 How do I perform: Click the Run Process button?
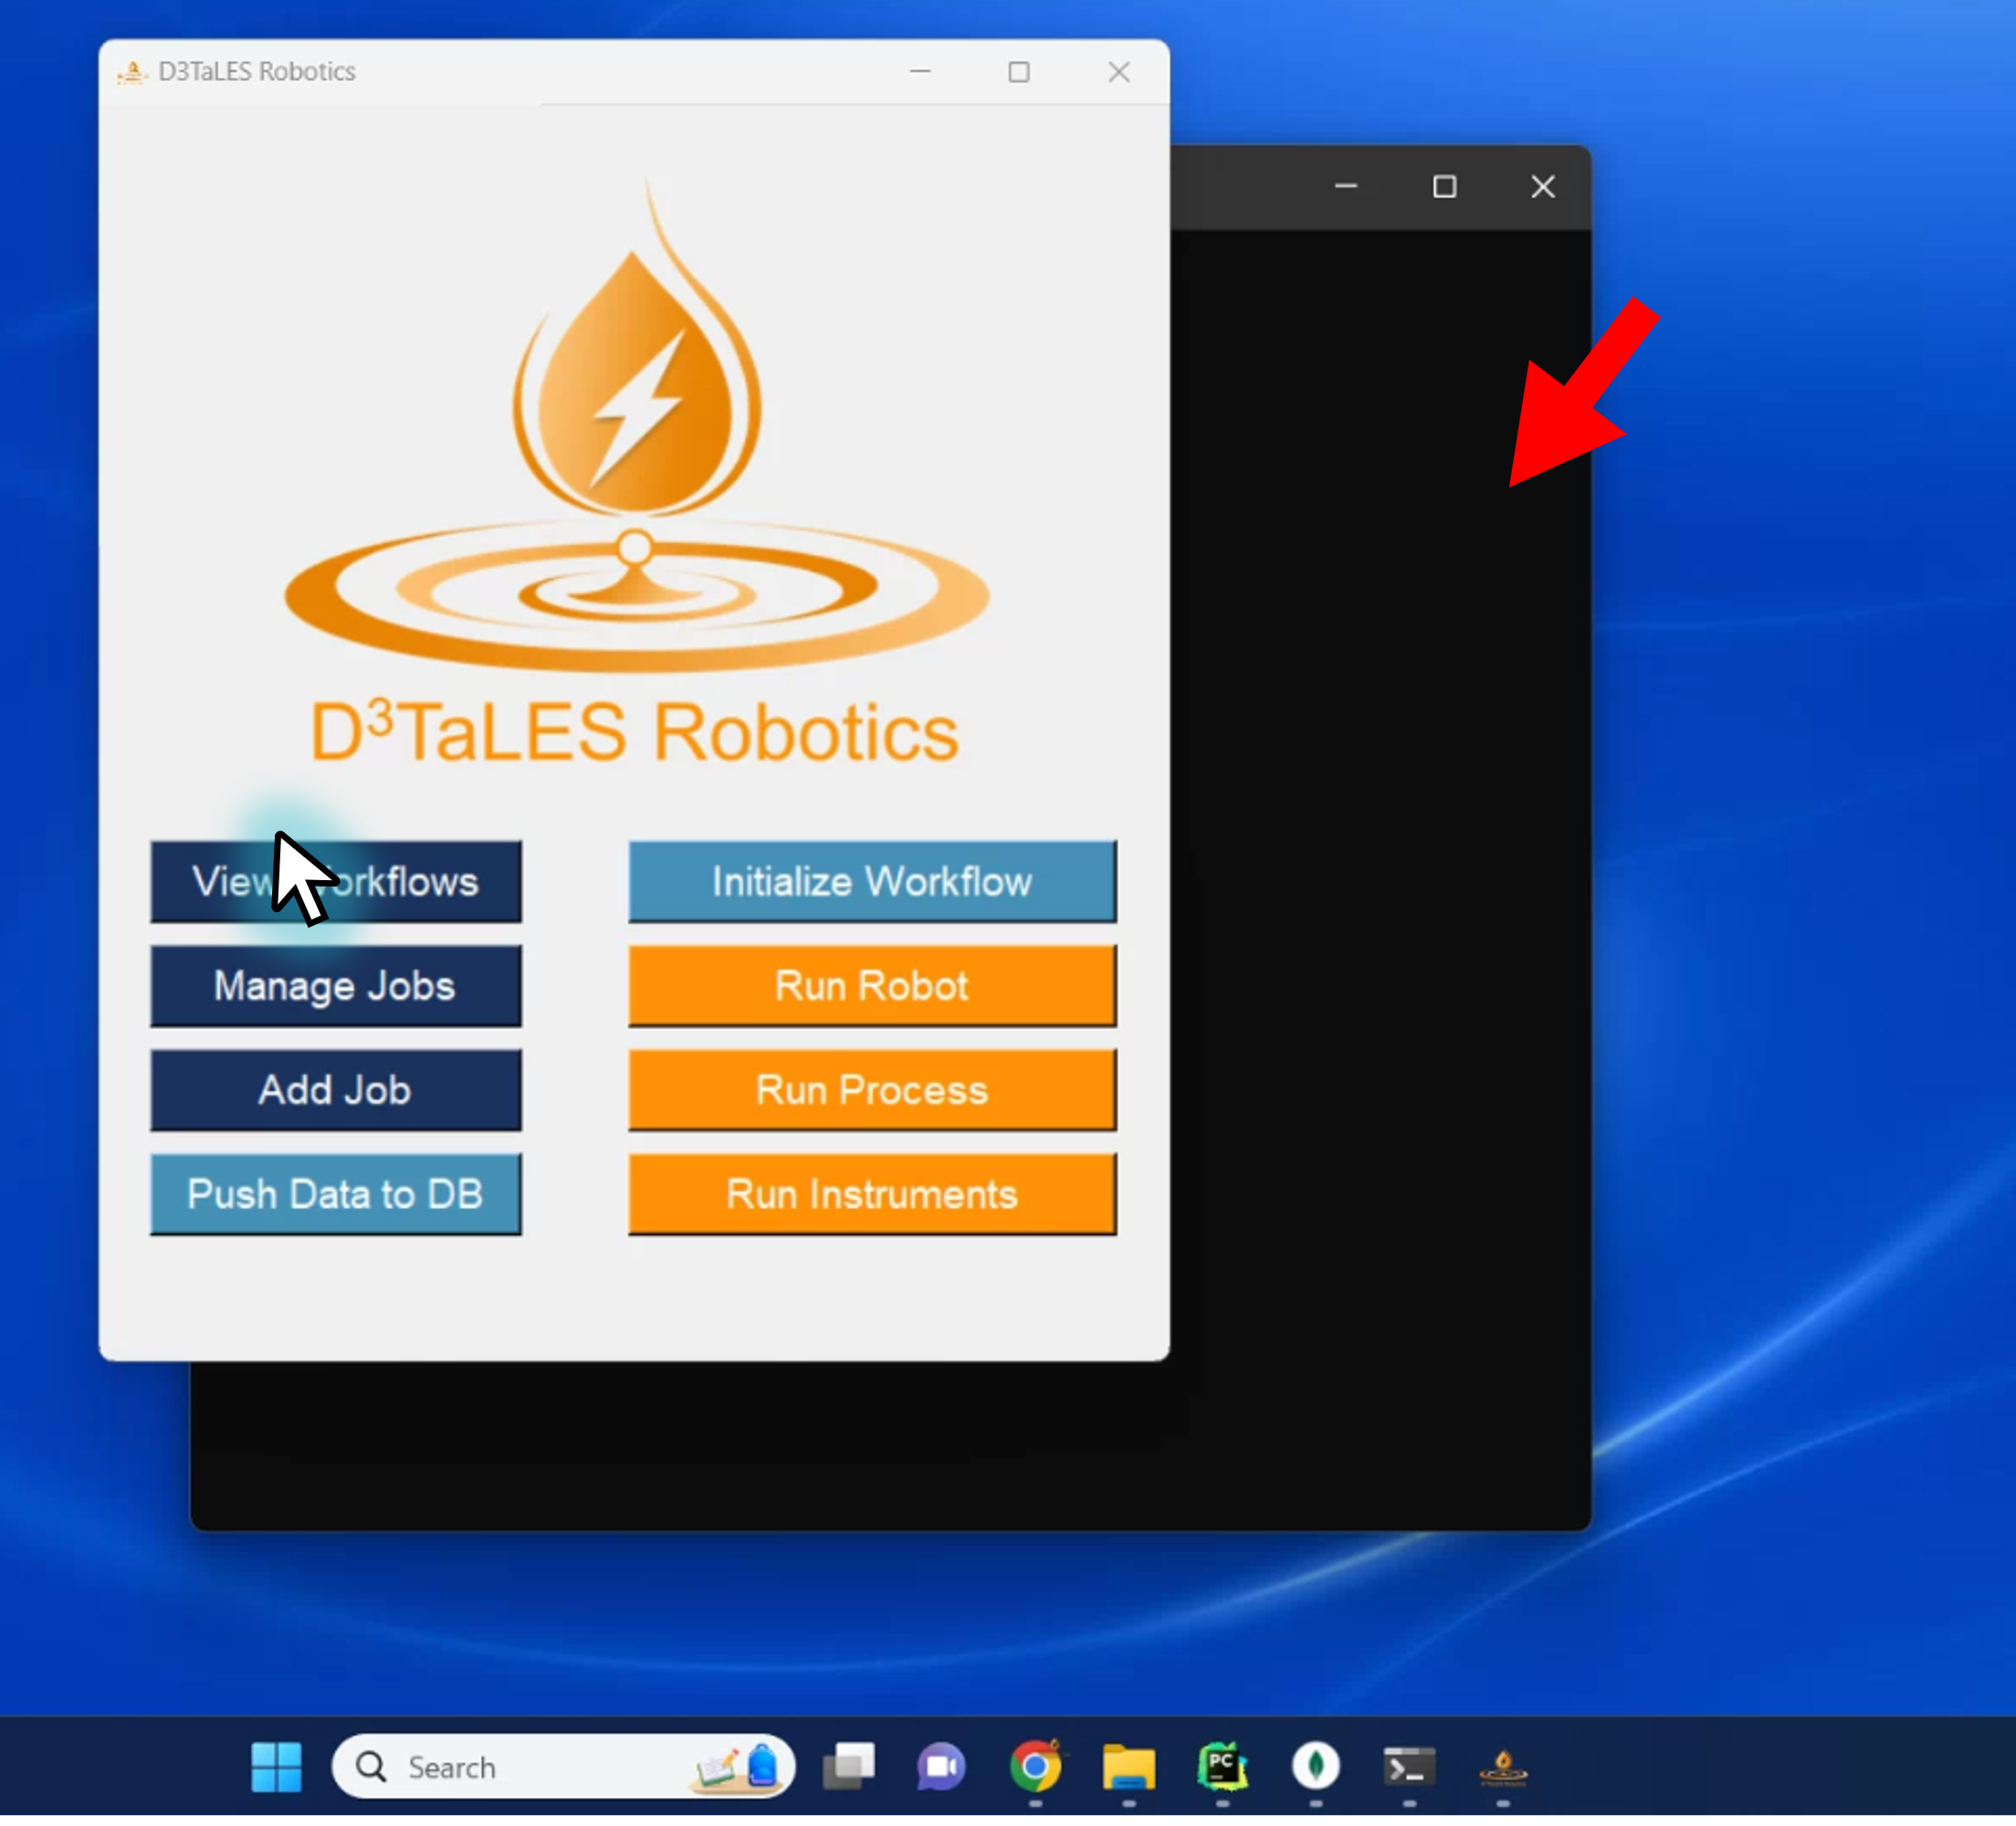[x=871, y=1090]
